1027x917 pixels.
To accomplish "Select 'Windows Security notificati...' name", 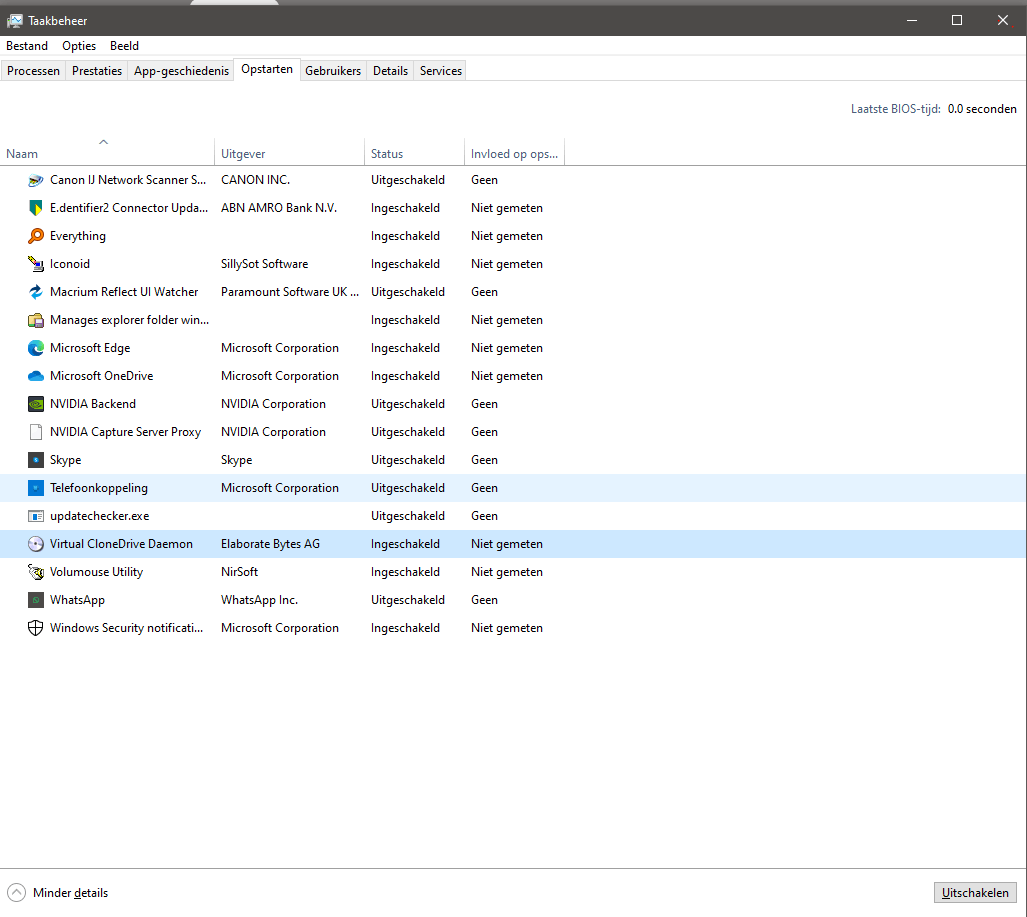I will pos(126,628).
